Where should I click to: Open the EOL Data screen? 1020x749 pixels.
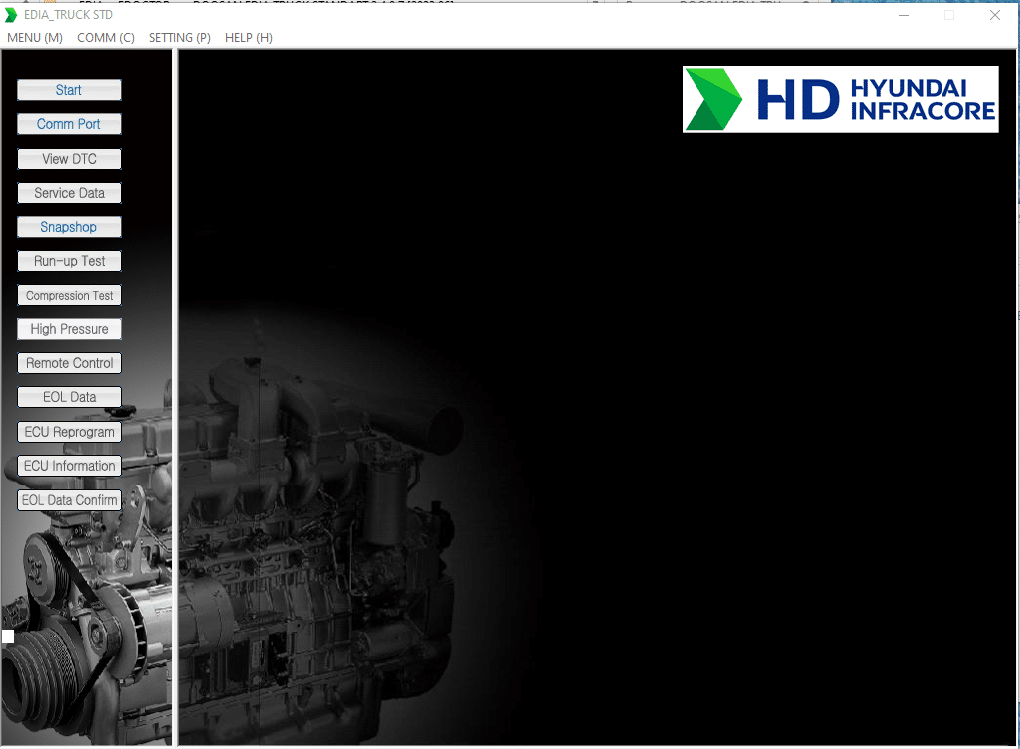click(x=69, y=397)
